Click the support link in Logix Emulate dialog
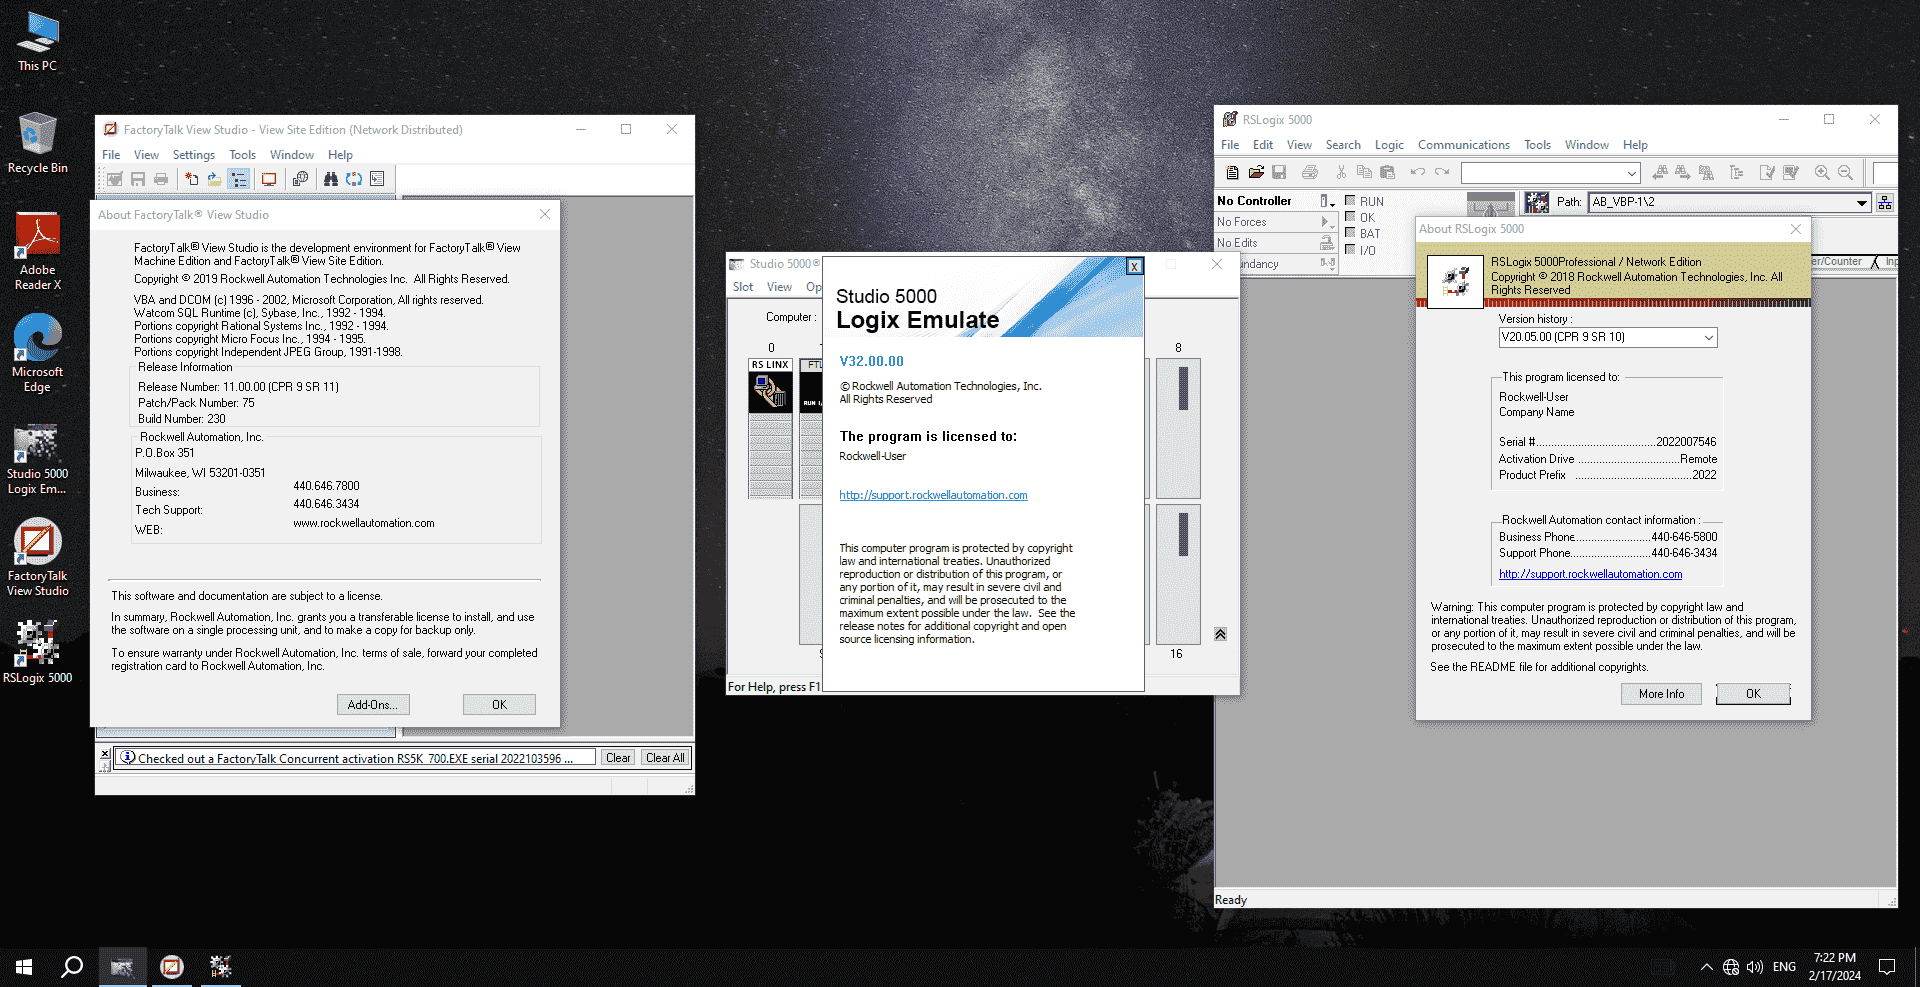The image size is (1920, 987). (x=933, y=495)
